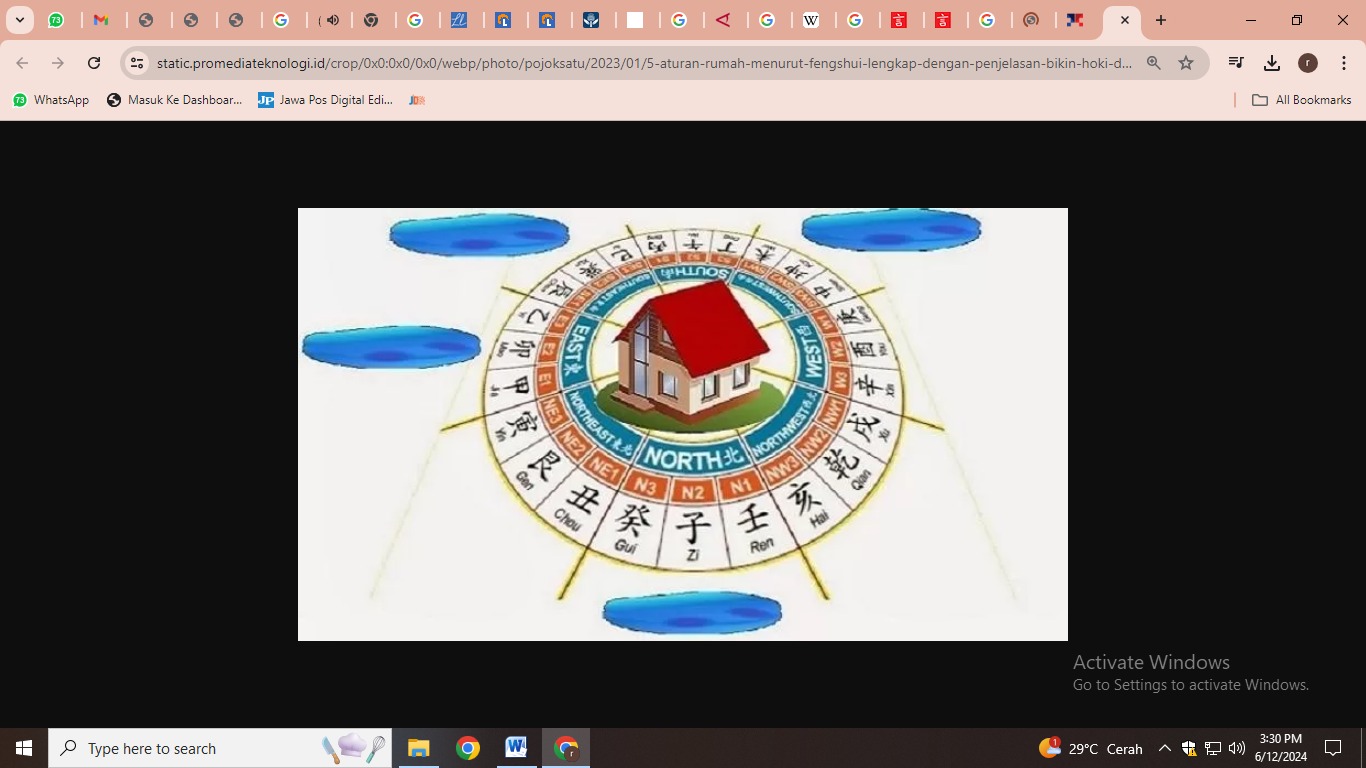Open the WhatsApp bookmark
Viewport: 1366px width, 768px height.
click(x=51, y=100)
